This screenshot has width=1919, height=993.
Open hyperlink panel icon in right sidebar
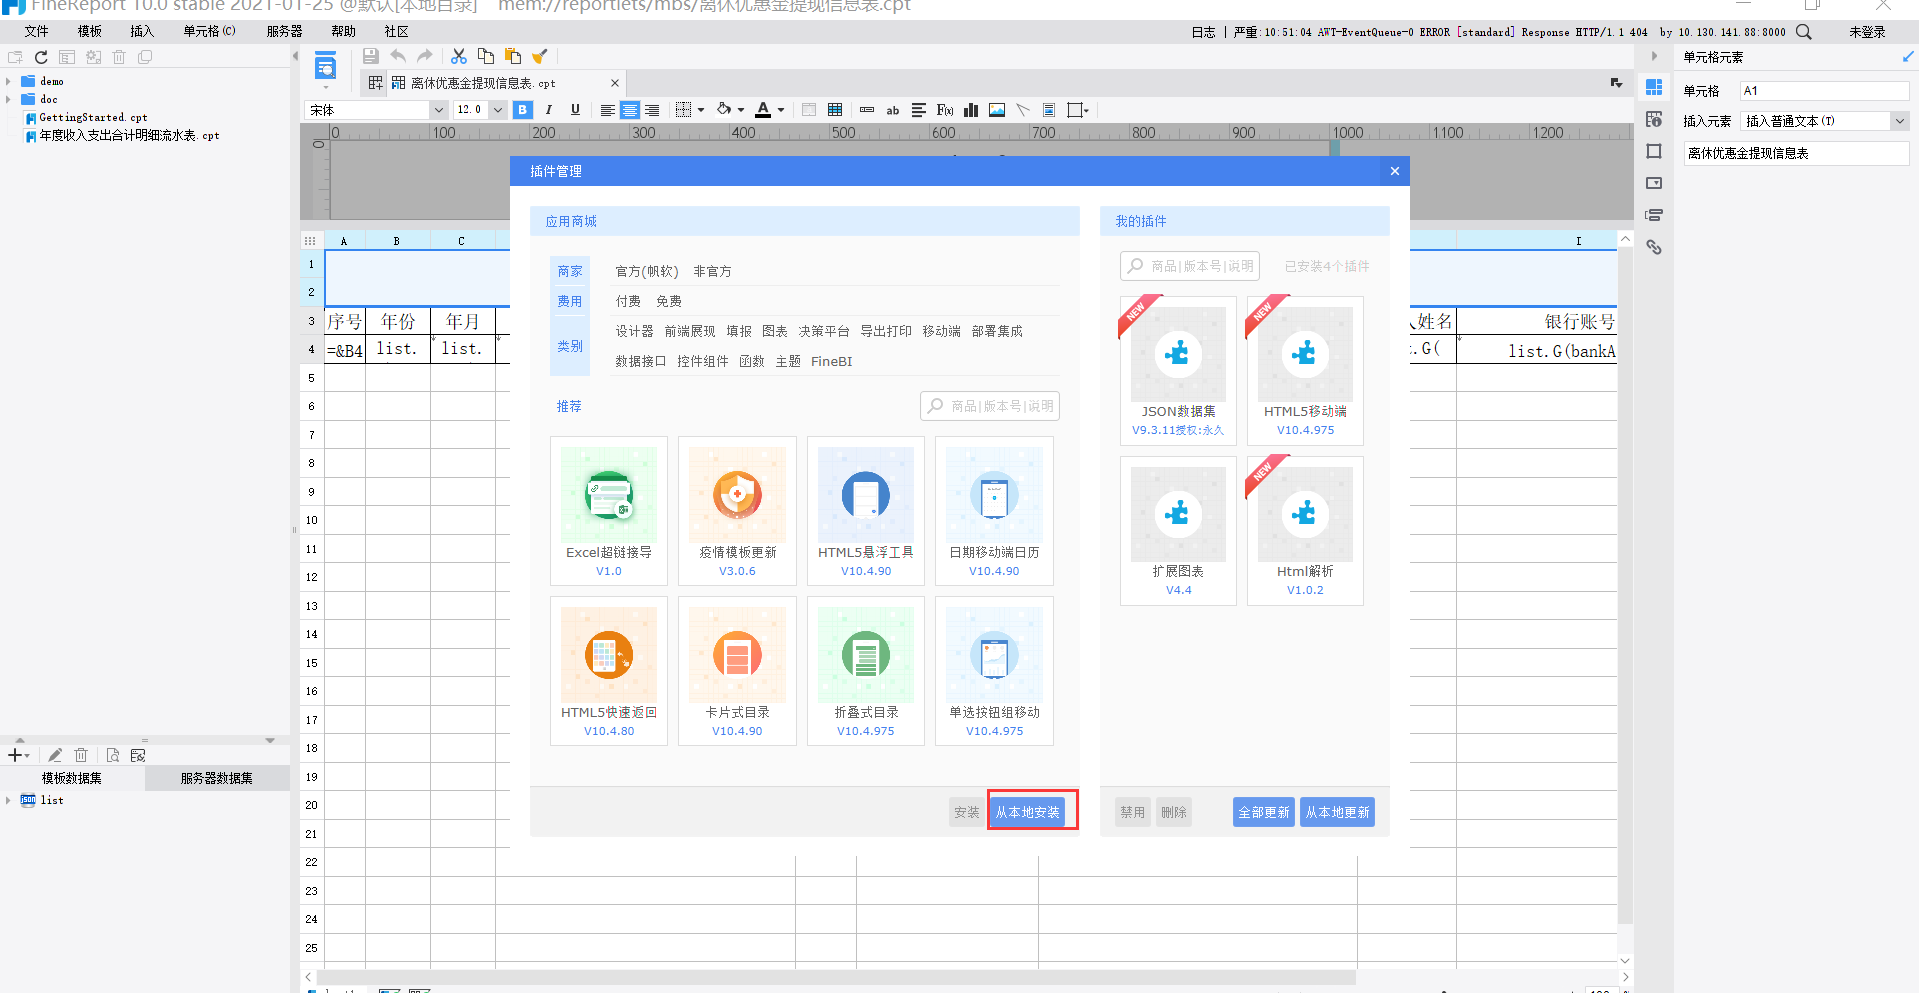click(x=1654, y=247)
